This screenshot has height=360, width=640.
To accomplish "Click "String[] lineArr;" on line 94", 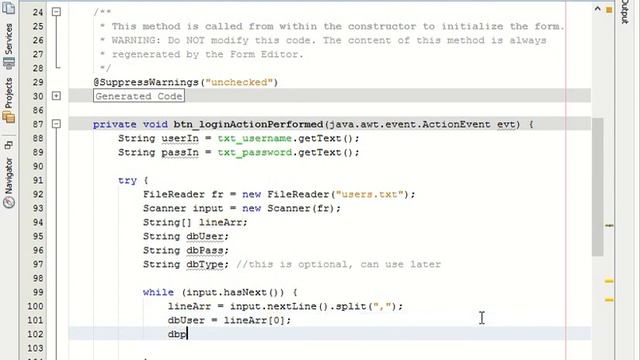I will (x=195, y=222).
